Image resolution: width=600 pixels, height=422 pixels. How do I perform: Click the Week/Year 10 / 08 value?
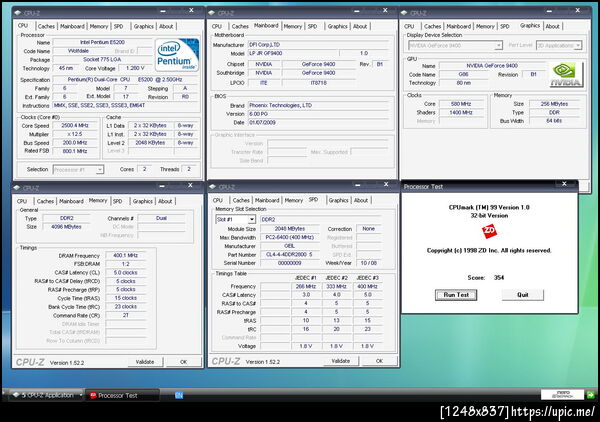tap(369, 263)
